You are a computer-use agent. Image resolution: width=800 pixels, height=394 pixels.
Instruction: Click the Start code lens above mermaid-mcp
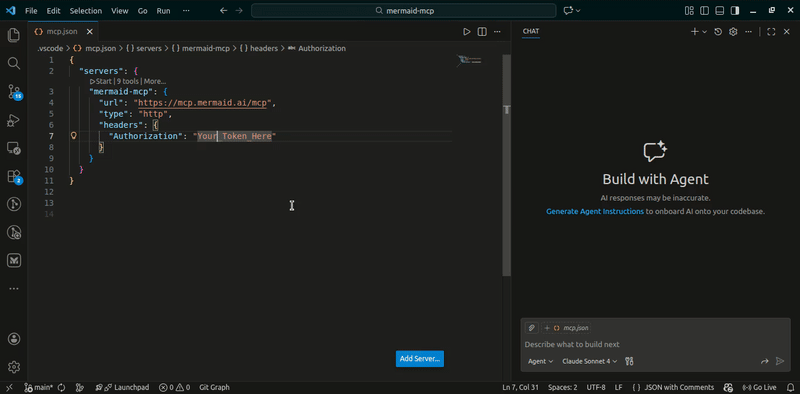pos(101,82)
